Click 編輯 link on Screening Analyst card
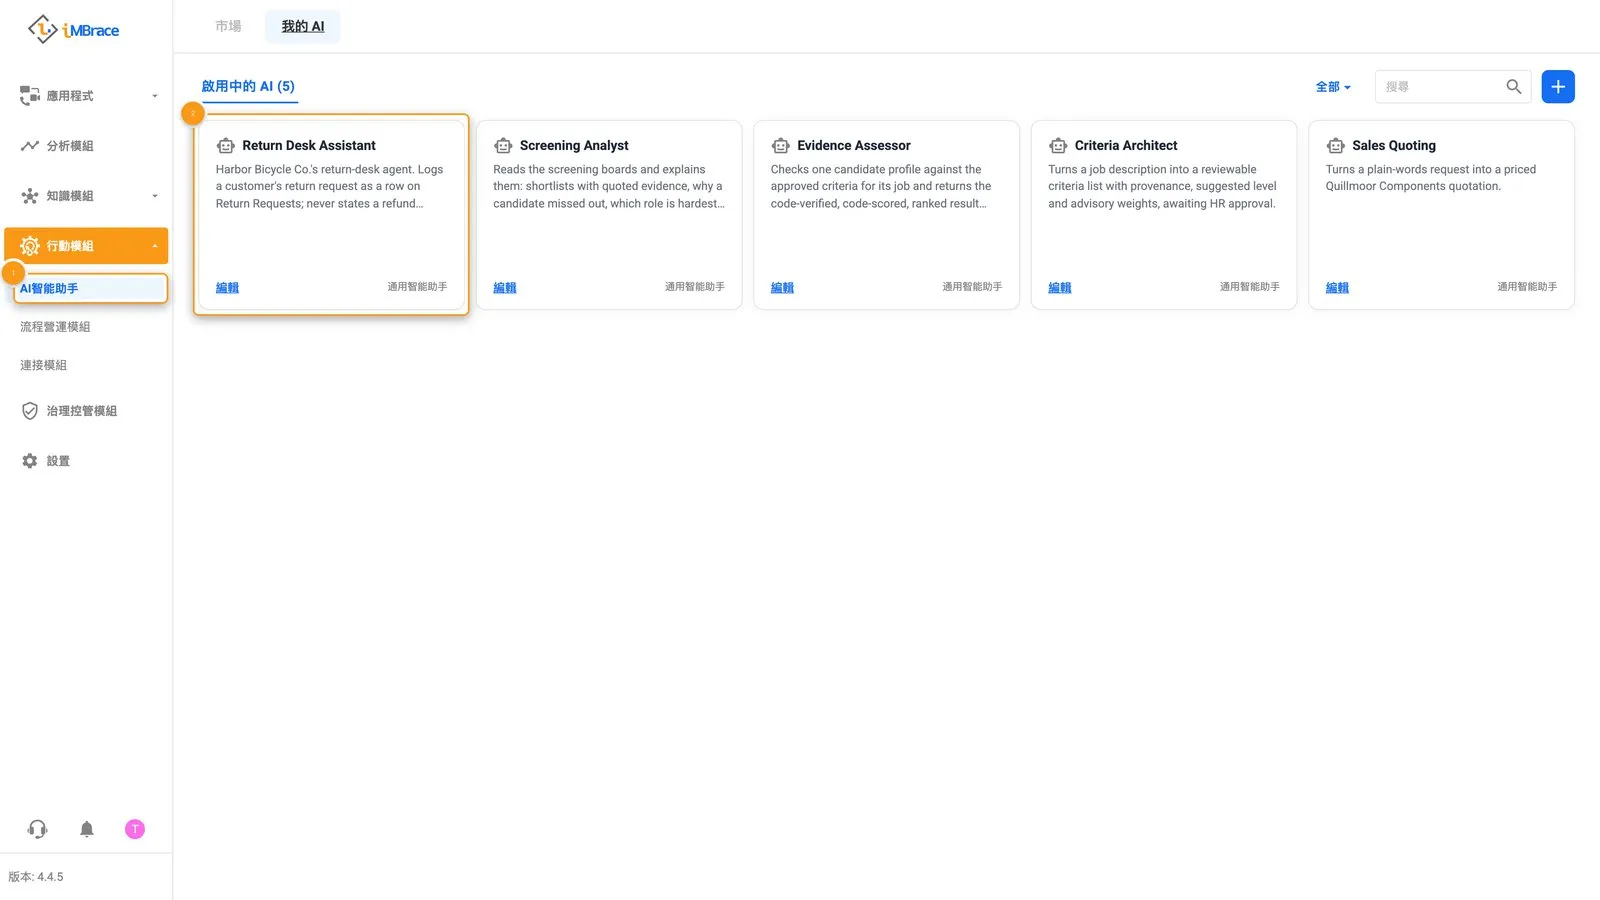The height and width of the screenshot is (900, 1600). pyautogui.click(x=505, y=288)
